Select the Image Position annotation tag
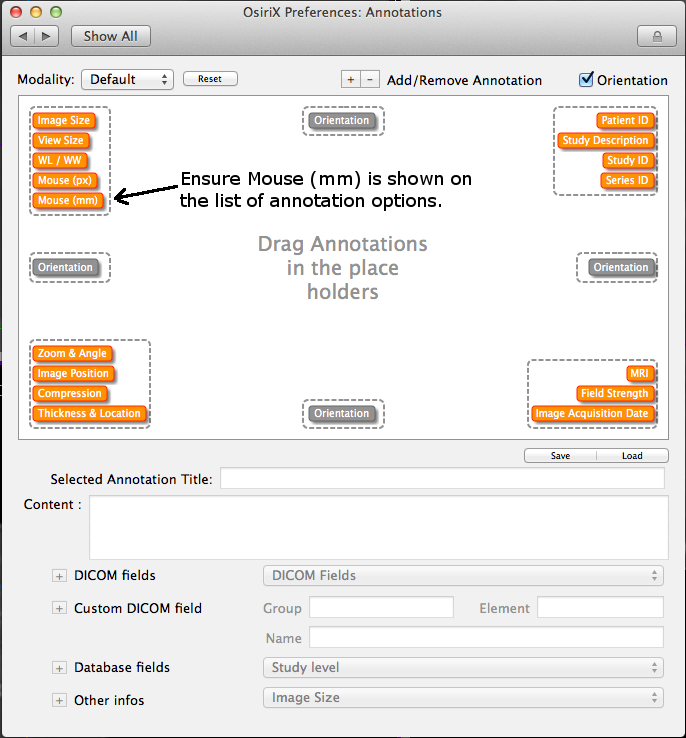 tap(73, 374)
